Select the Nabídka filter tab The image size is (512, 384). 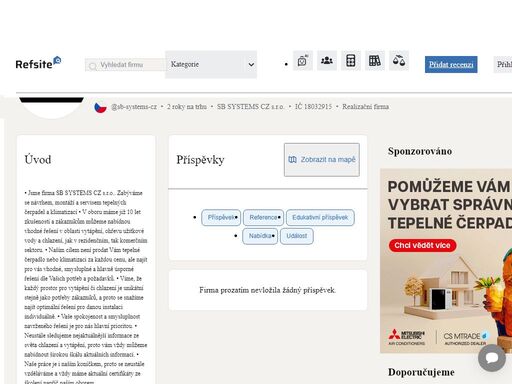coord(260,236)
